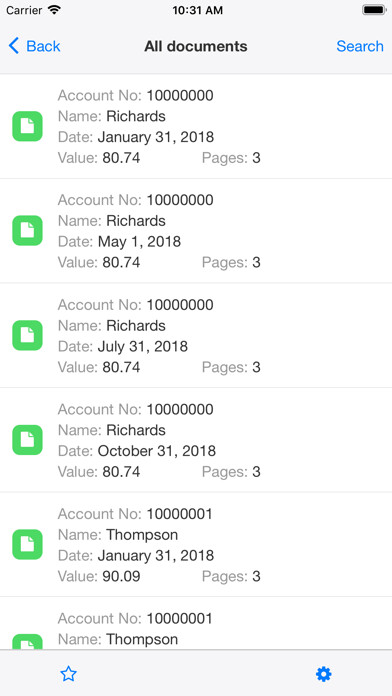
Task: Select the document dated May 1, 2018
Action: [196, 231]
